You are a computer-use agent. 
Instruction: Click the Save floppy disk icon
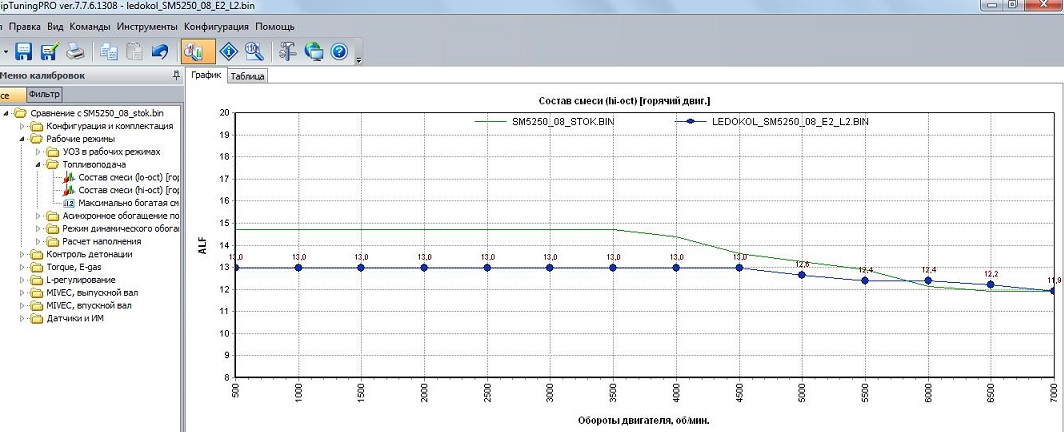pos(23,51)
